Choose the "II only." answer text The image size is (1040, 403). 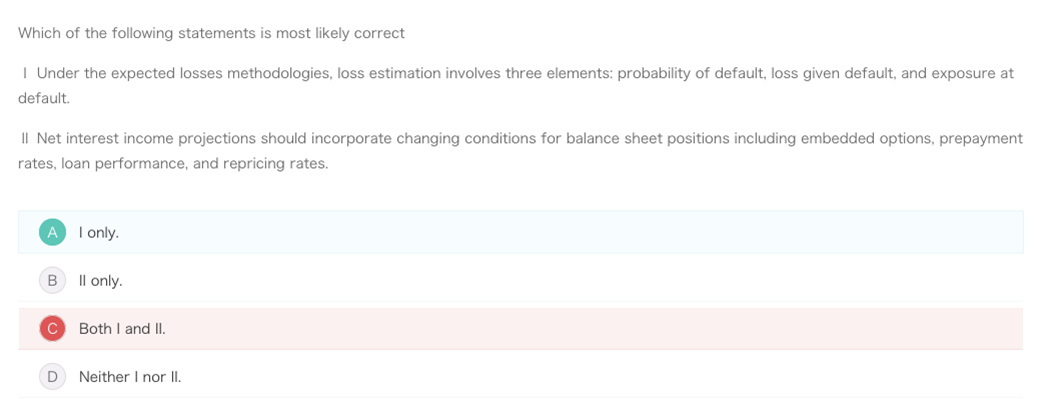coord(100,281)
